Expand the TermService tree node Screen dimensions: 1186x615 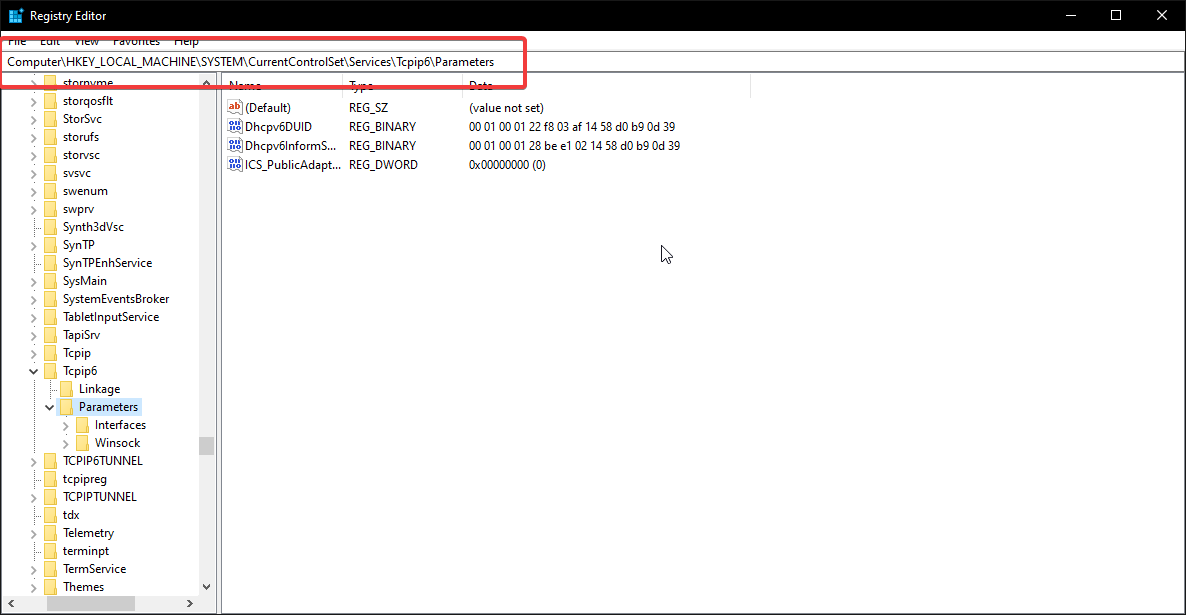click(x=33, y=570)
